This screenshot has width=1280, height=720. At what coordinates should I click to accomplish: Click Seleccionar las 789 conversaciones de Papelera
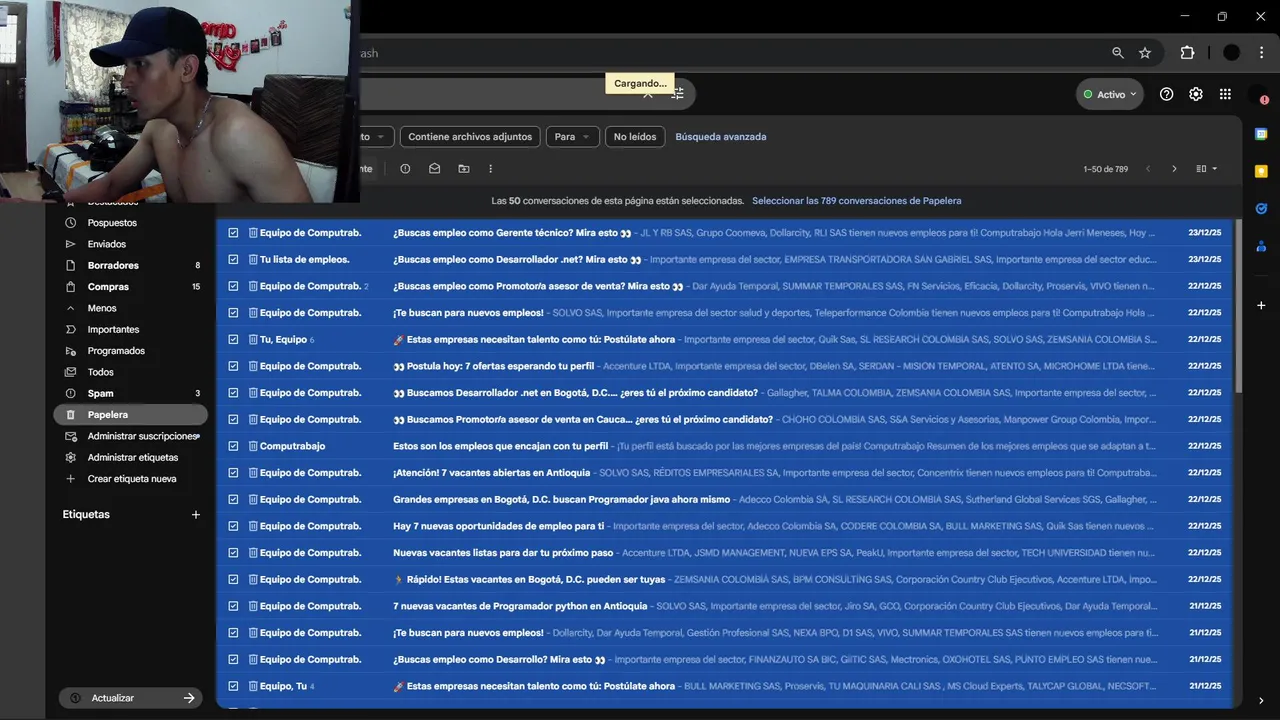(x=857, y=201)
